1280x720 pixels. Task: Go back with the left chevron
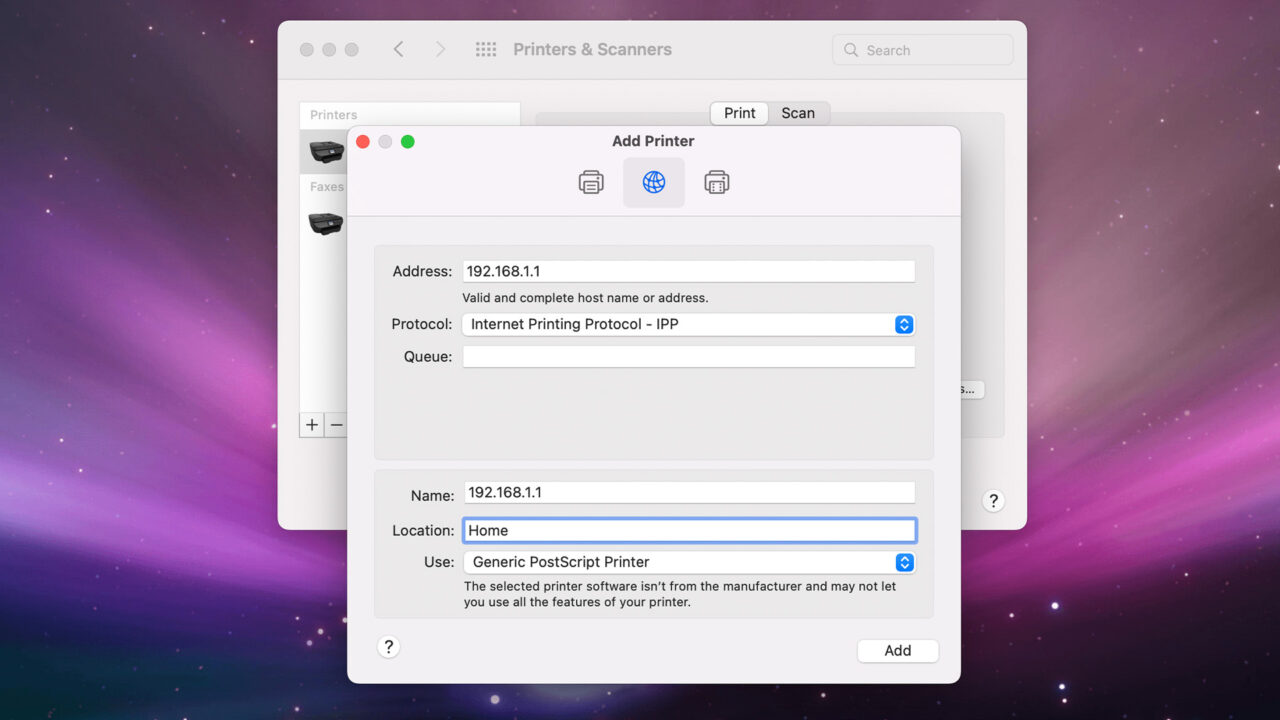tap(398, 50)
